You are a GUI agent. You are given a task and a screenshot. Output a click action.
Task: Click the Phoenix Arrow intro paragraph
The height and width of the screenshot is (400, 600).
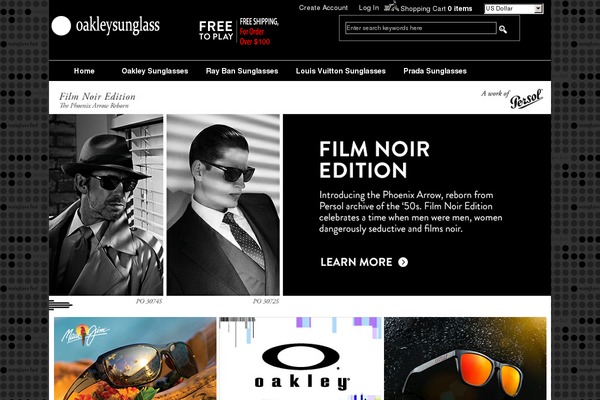coord(411,212)
